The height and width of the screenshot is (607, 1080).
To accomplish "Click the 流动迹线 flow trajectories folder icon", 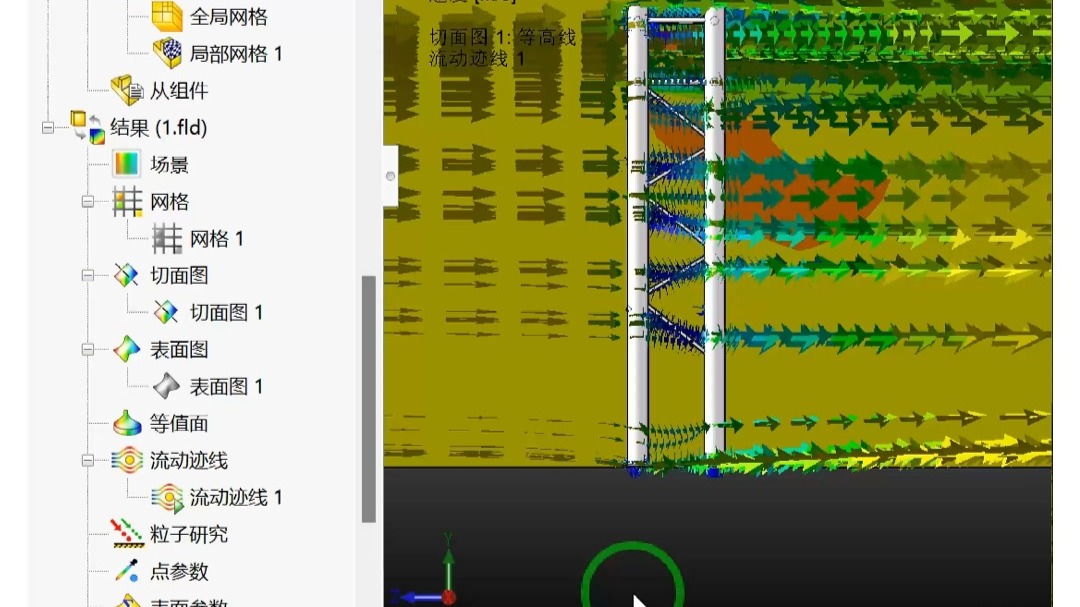I will tap(127, 460).
